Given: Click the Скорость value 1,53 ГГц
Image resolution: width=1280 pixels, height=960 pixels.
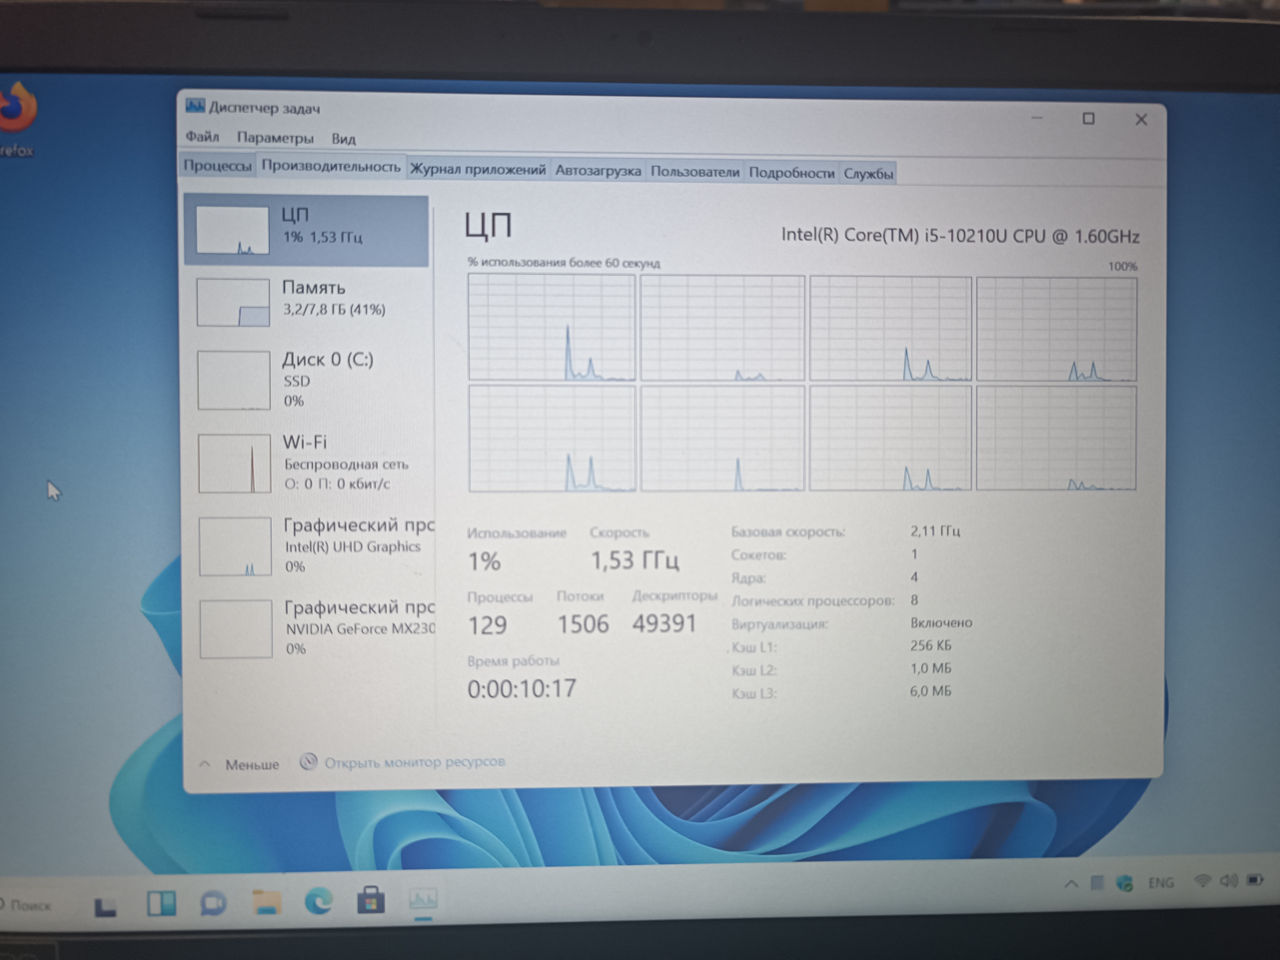Looking at the screenshot, I should pyautogui.click(x=634, y=560).
